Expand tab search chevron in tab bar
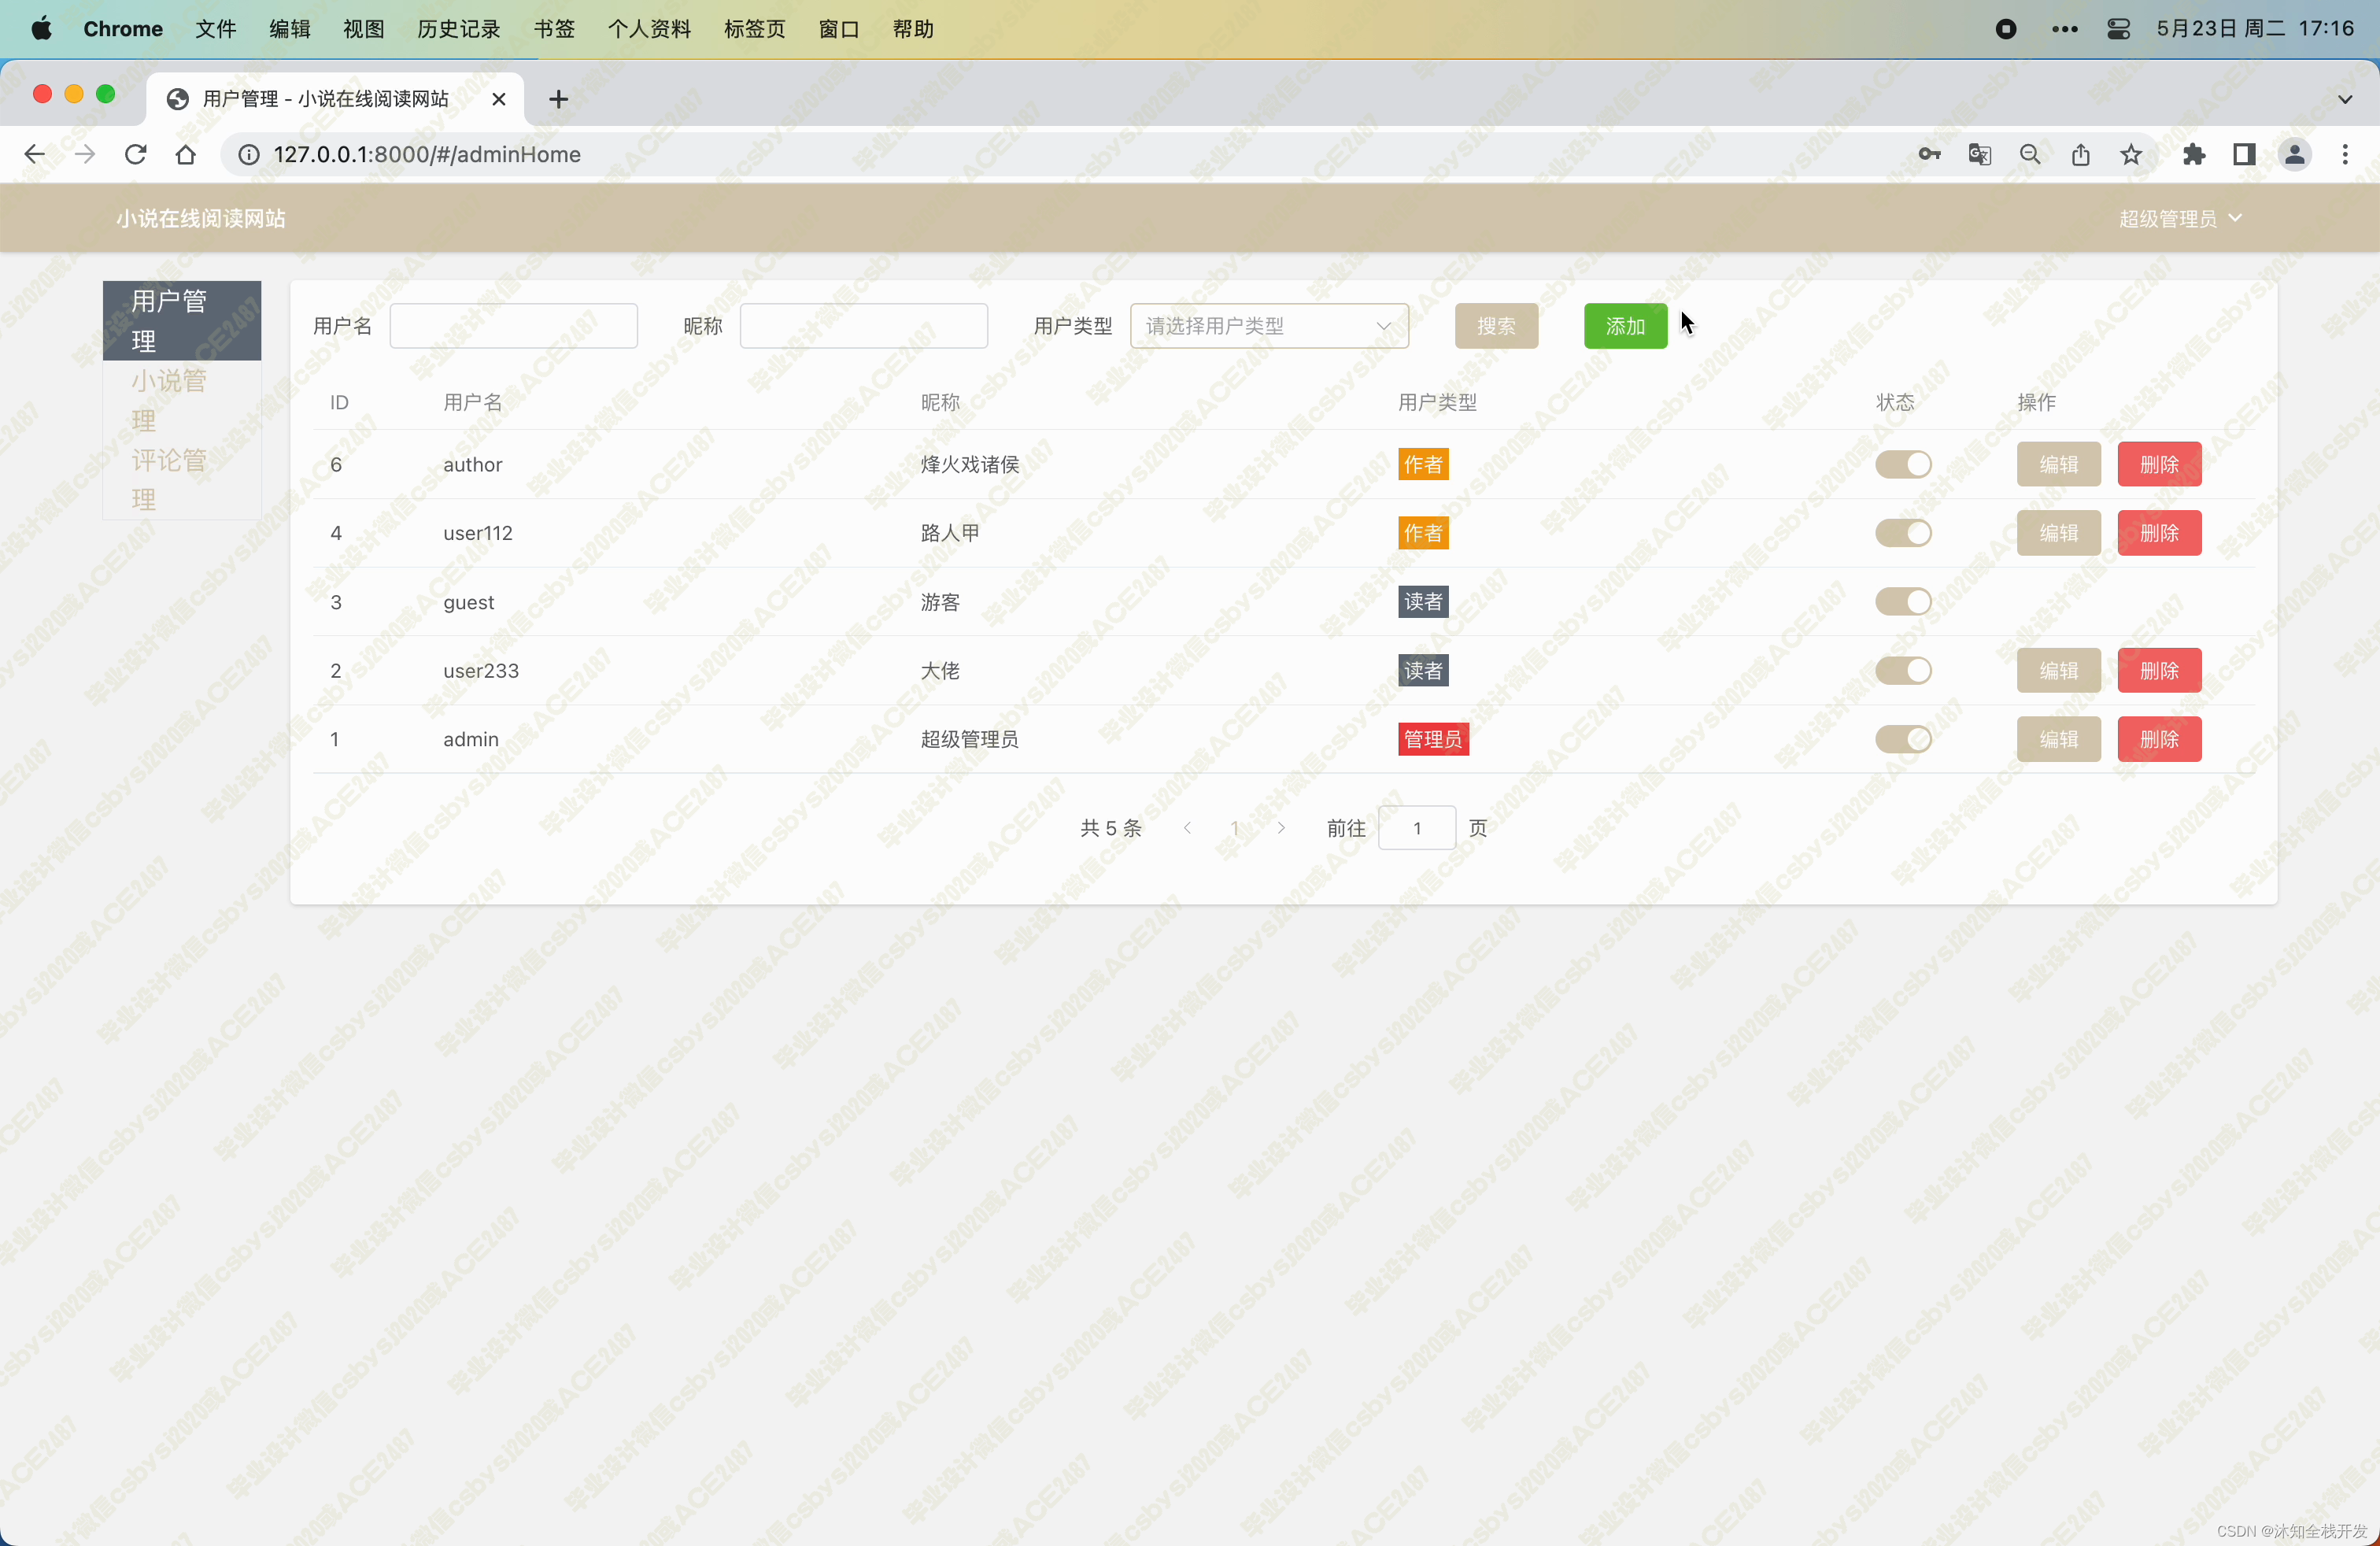2380x1546 pixels. tap(2344, 99)
